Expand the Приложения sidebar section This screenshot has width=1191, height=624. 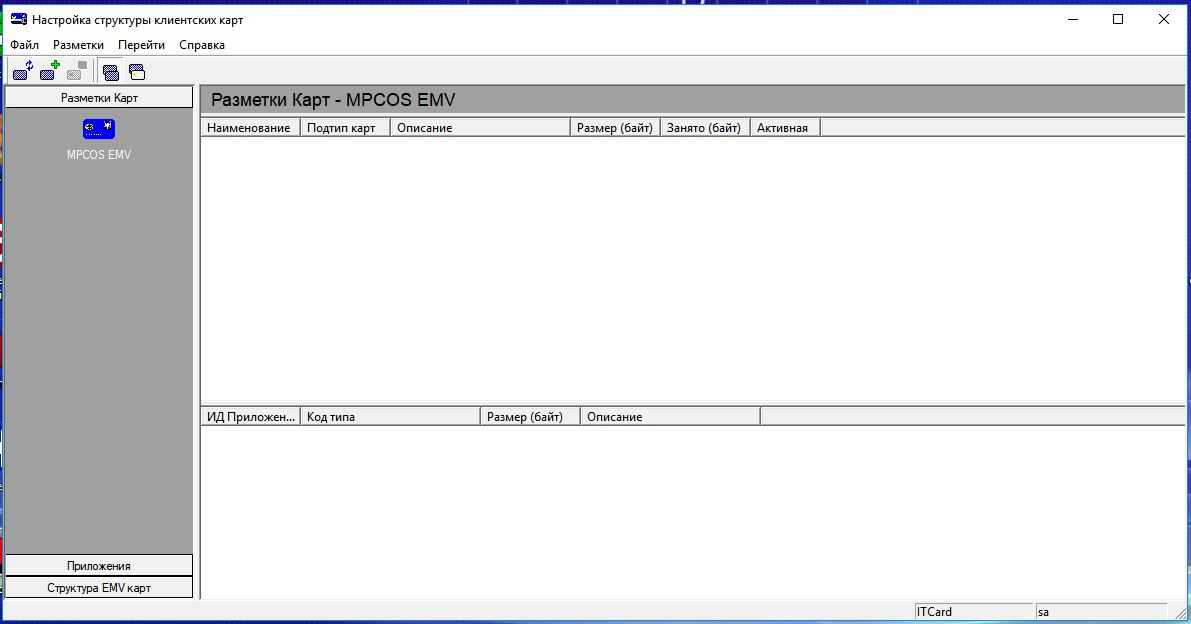pyautogui.click(x=99, y=566)
